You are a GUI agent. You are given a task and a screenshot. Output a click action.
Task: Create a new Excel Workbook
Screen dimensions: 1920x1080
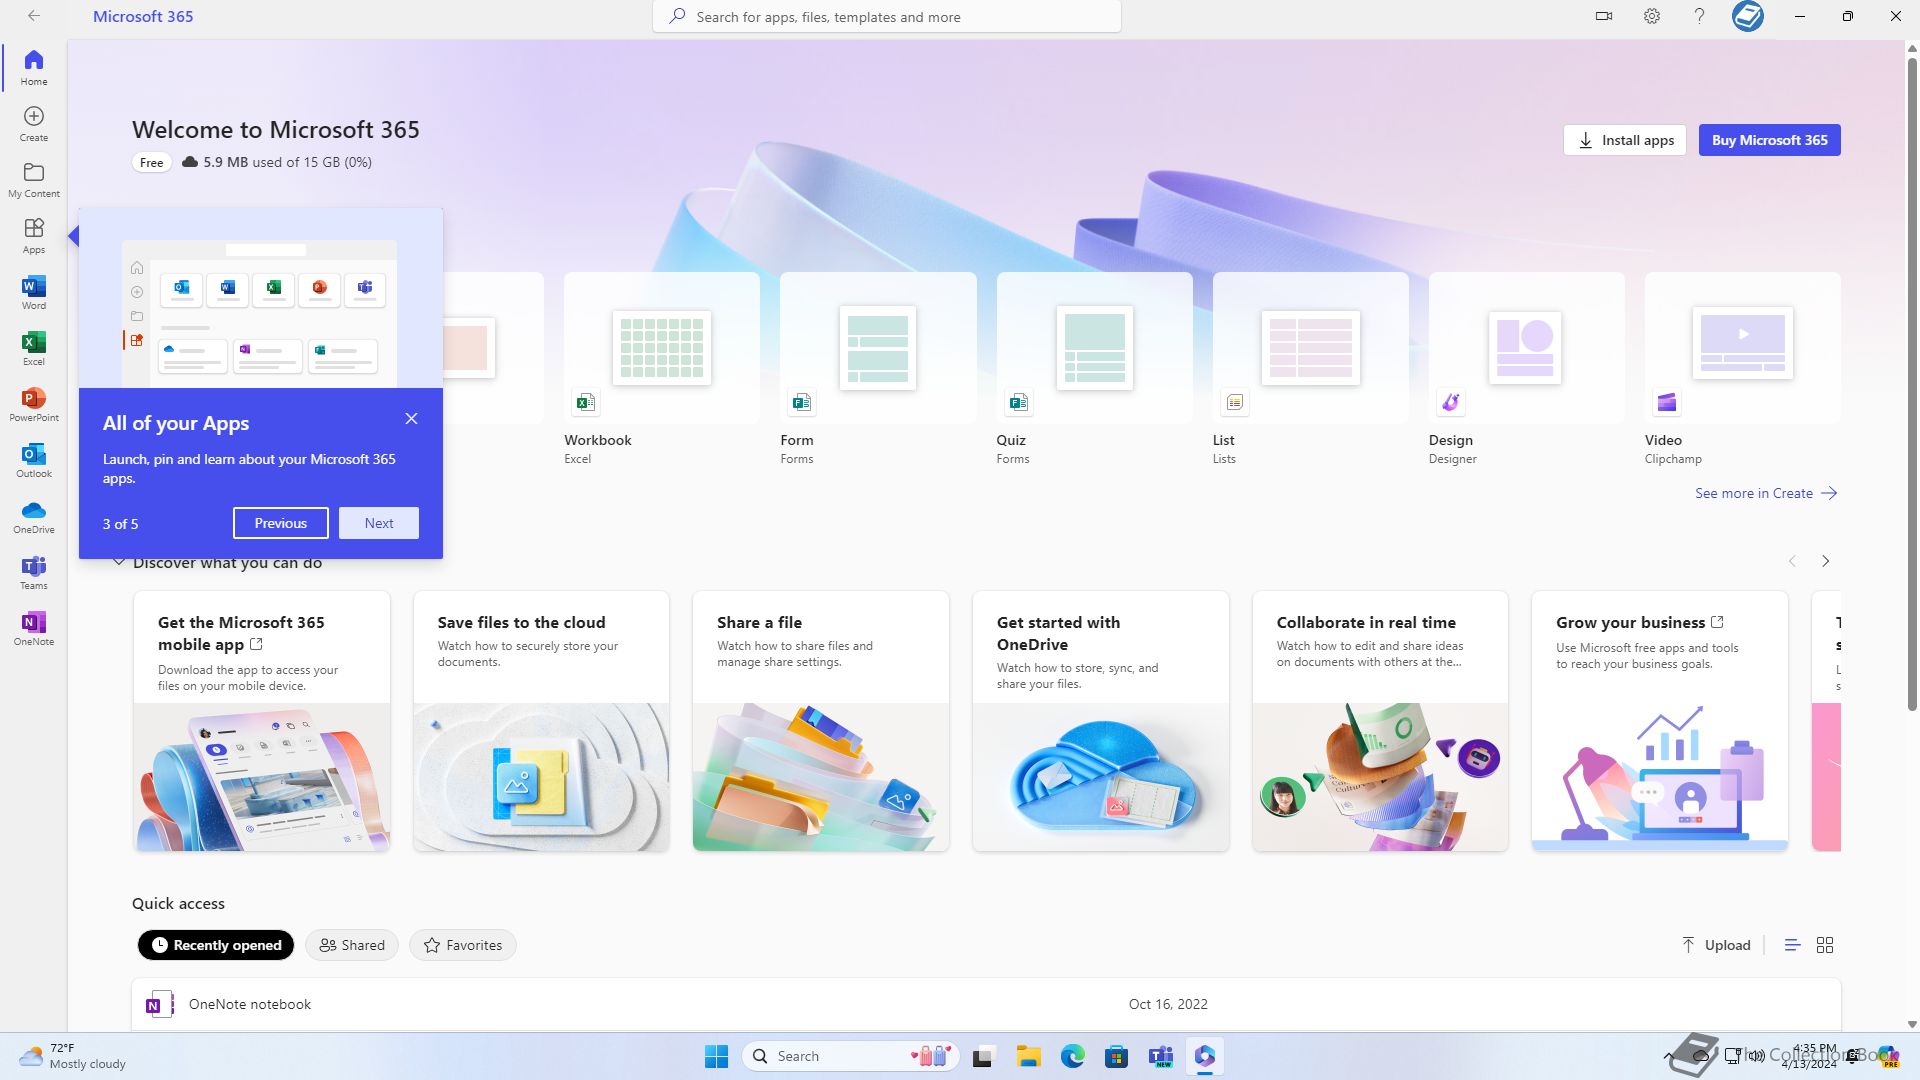pyautogui.click(x=661, y=369)
